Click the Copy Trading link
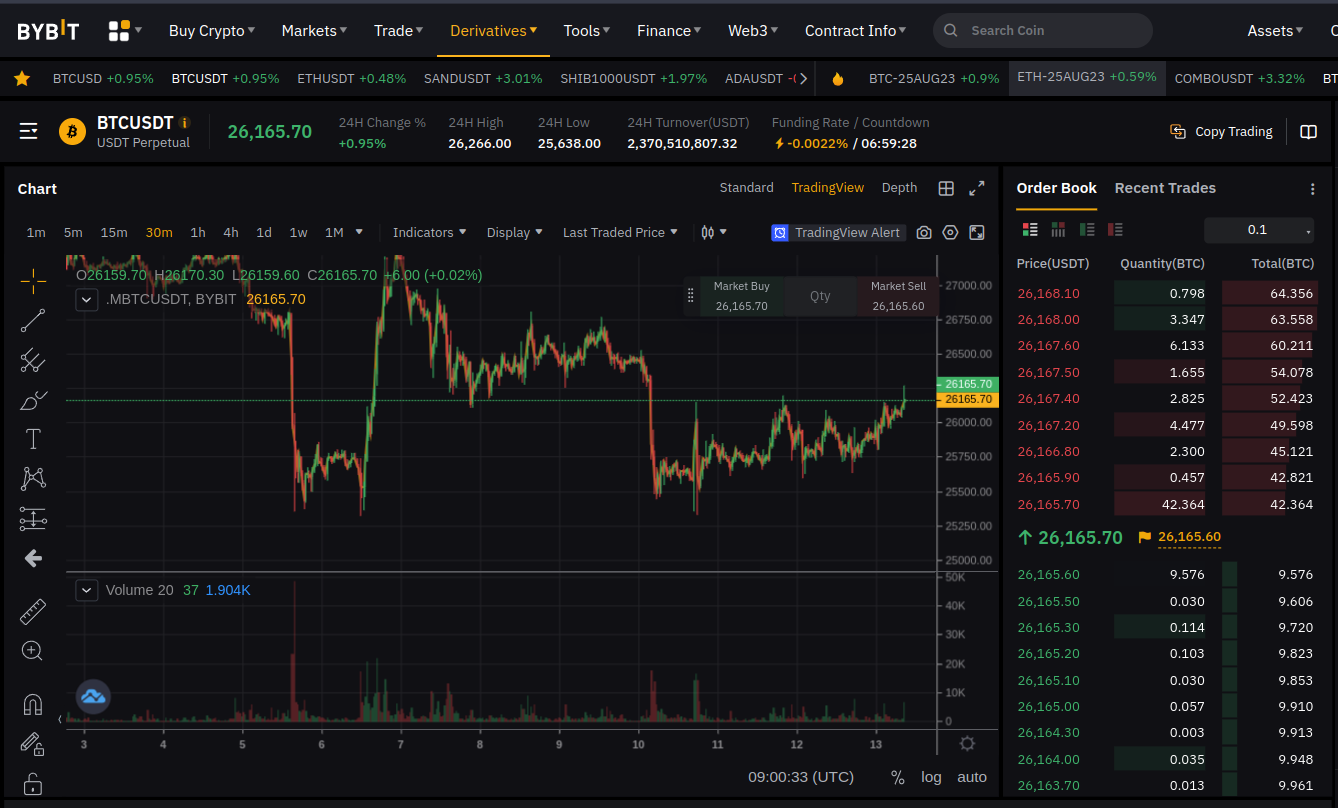 point(1222,132)
